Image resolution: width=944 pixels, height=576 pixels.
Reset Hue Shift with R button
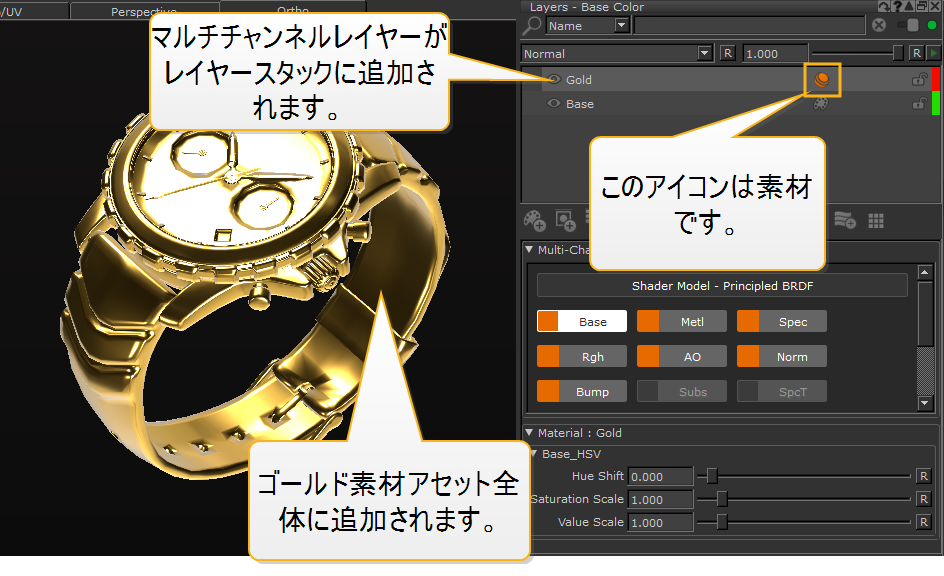point(924,477)
